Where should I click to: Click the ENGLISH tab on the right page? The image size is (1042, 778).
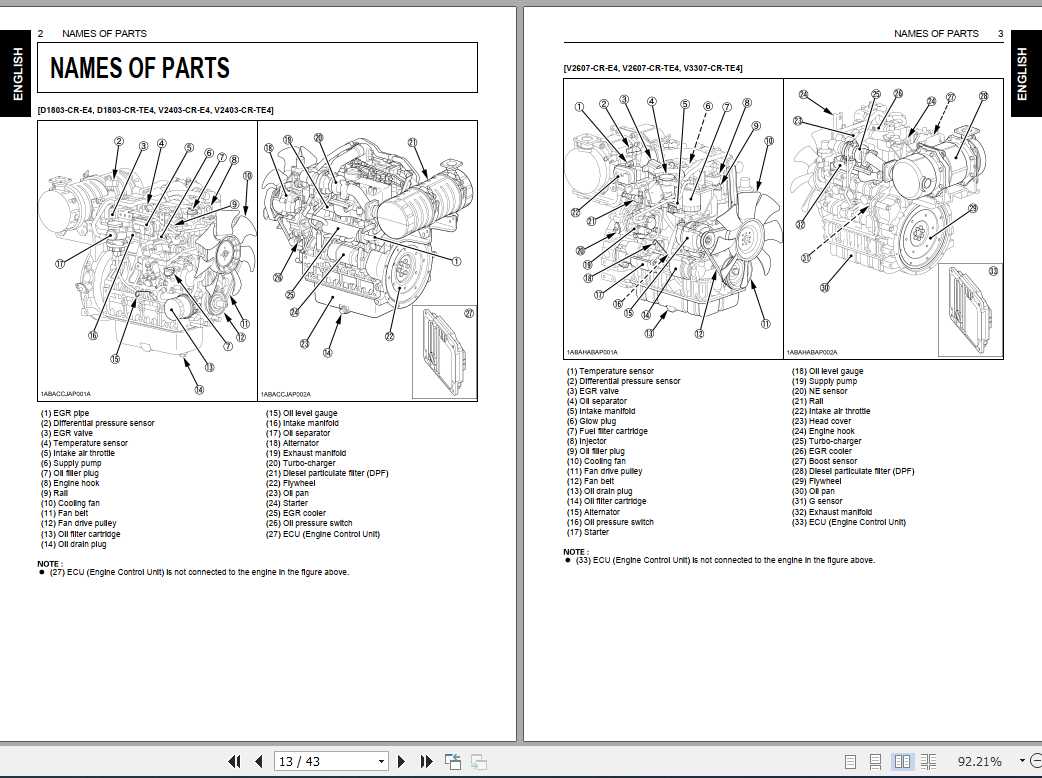pyautogui.click(x=1025, y=73)
